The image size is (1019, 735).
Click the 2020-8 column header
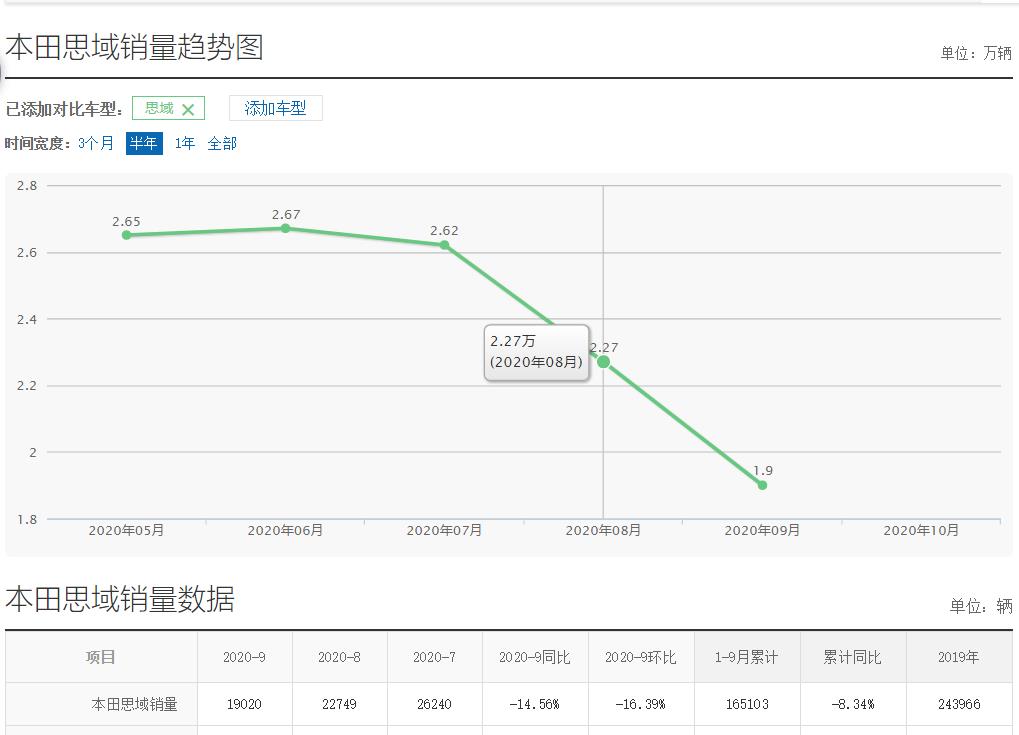(339, 657)
